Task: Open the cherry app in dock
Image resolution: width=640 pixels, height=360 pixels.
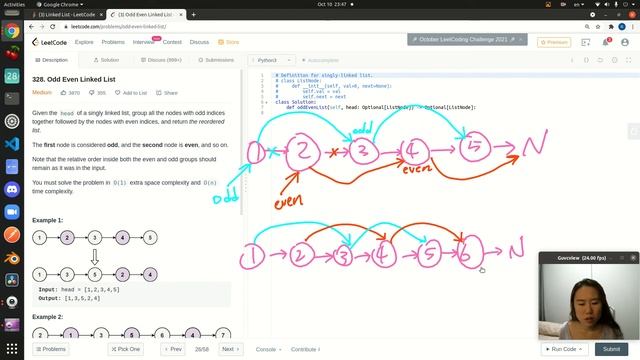Action: click(x=12, y=53)
